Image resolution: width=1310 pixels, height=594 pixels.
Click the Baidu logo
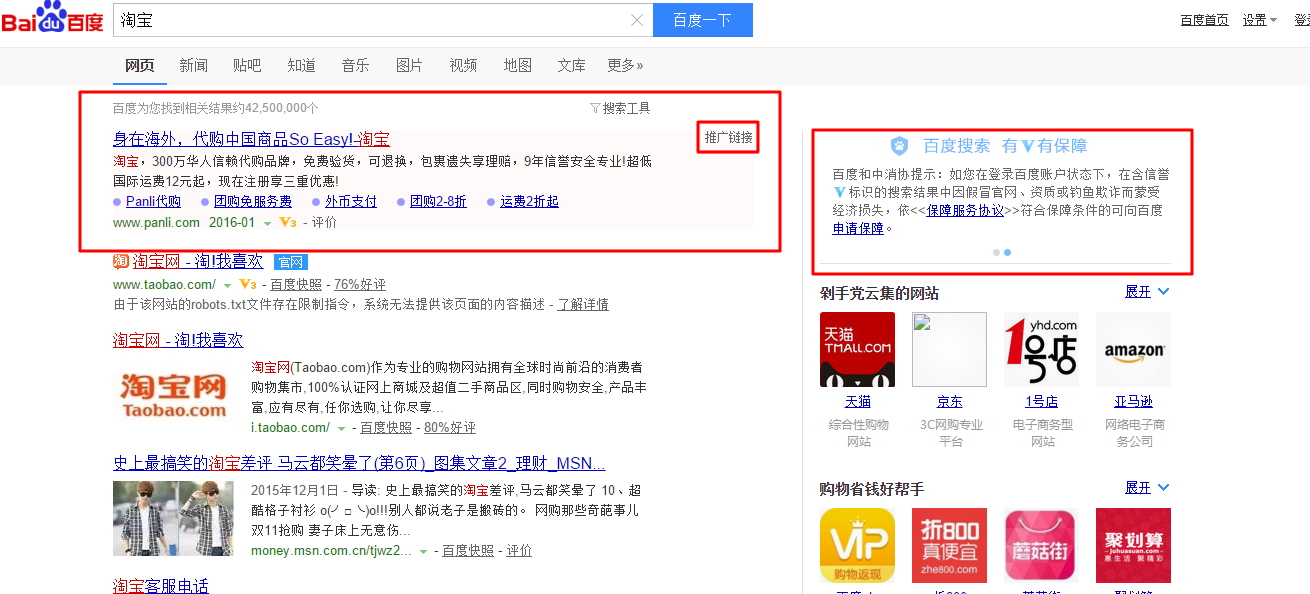click(52, 19)
